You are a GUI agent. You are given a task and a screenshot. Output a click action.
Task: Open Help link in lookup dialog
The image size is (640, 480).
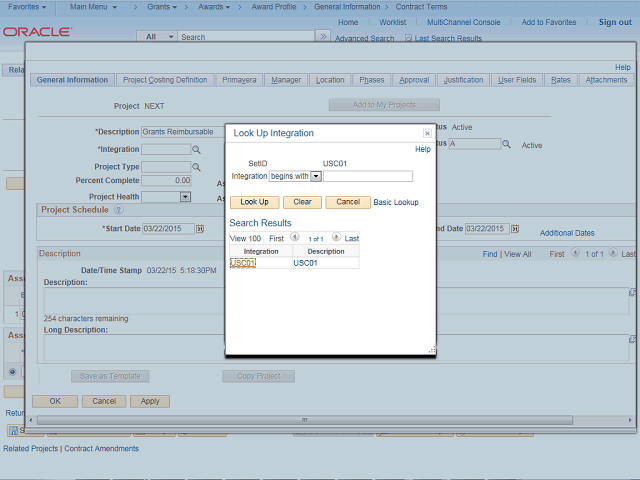click(x=422, y=149)
